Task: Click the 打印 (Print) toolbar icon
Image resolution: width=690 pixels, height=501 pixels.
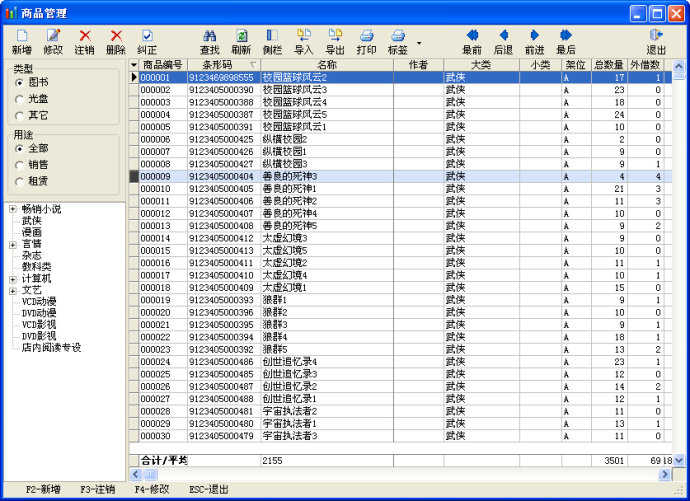Action: click(x=367, y=41)
